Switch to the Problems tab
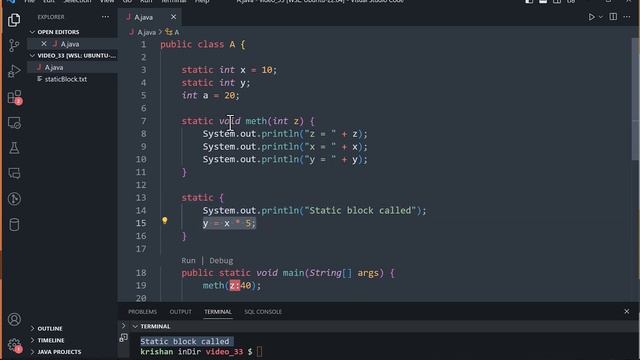This screenshot has width=640, height=360. 142,312
